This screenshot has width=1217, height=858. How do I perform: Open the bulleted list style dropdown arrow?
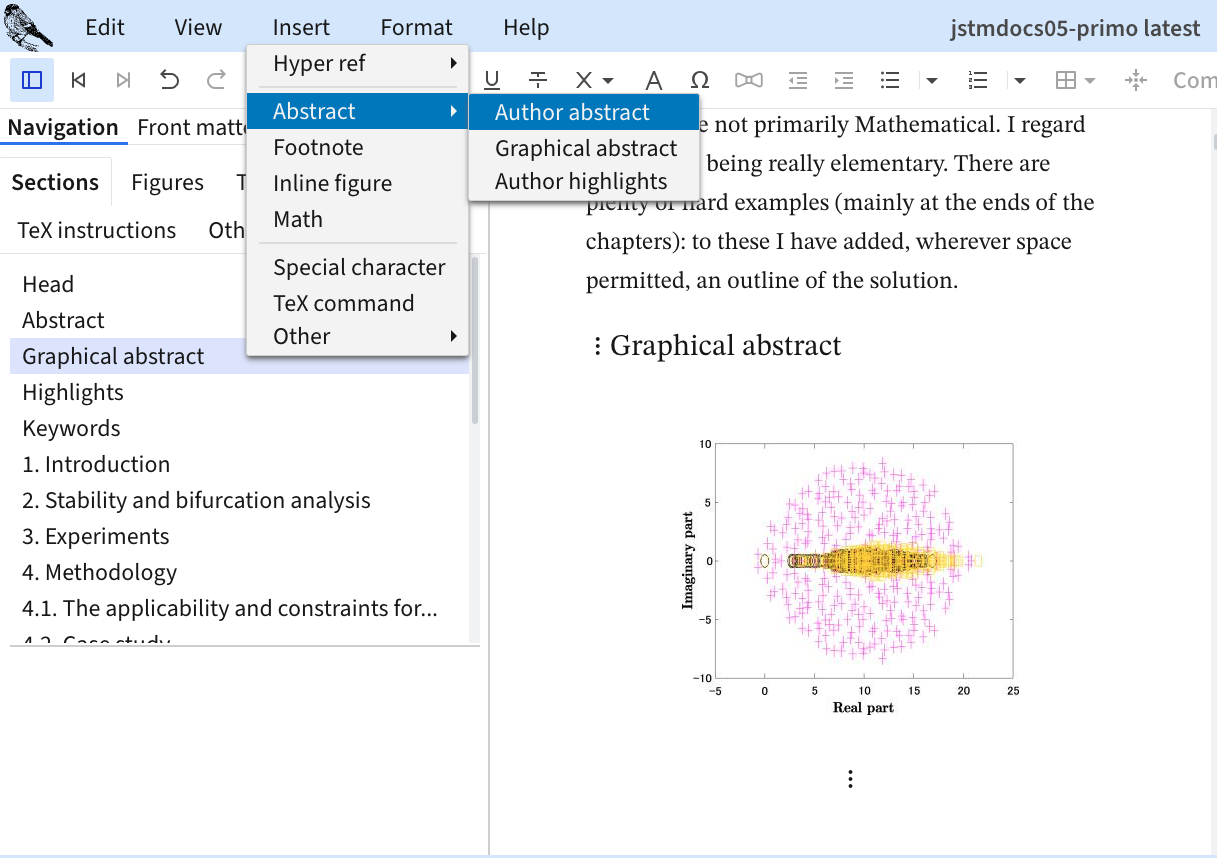[932, 80]
